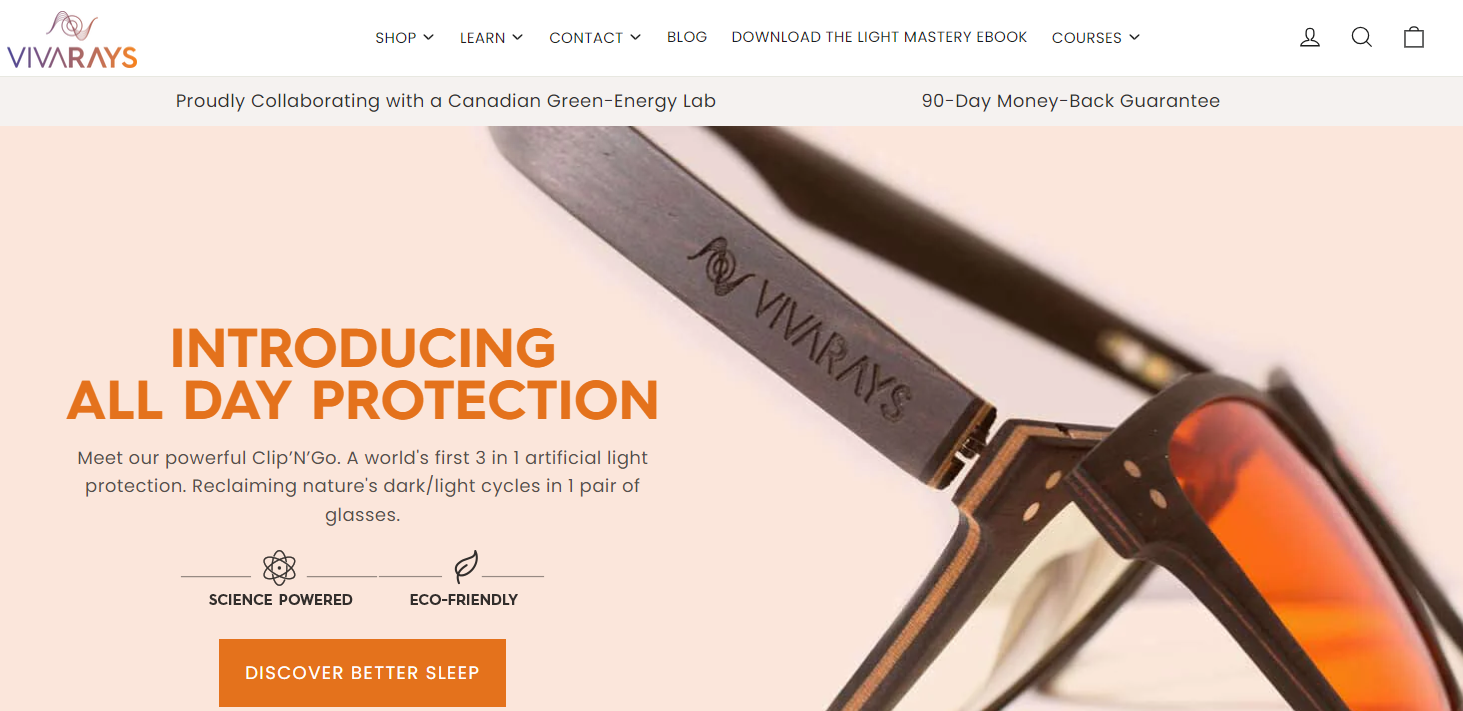1463x711 pixels.
Task: Click the Vivarays logo
Action: (x=72, y=40)
